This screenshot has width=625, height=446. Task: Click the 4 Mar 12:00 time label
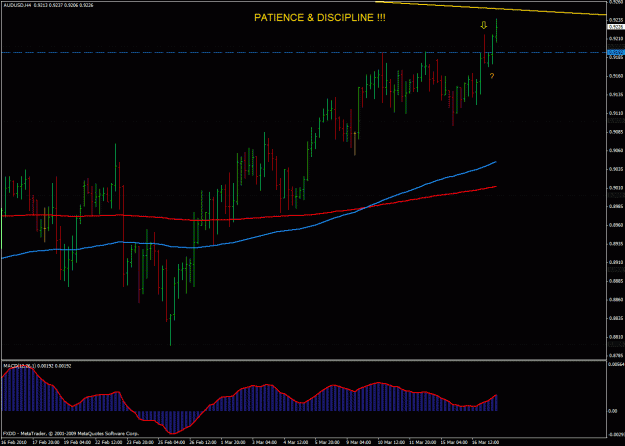click(x=297, y=442)
